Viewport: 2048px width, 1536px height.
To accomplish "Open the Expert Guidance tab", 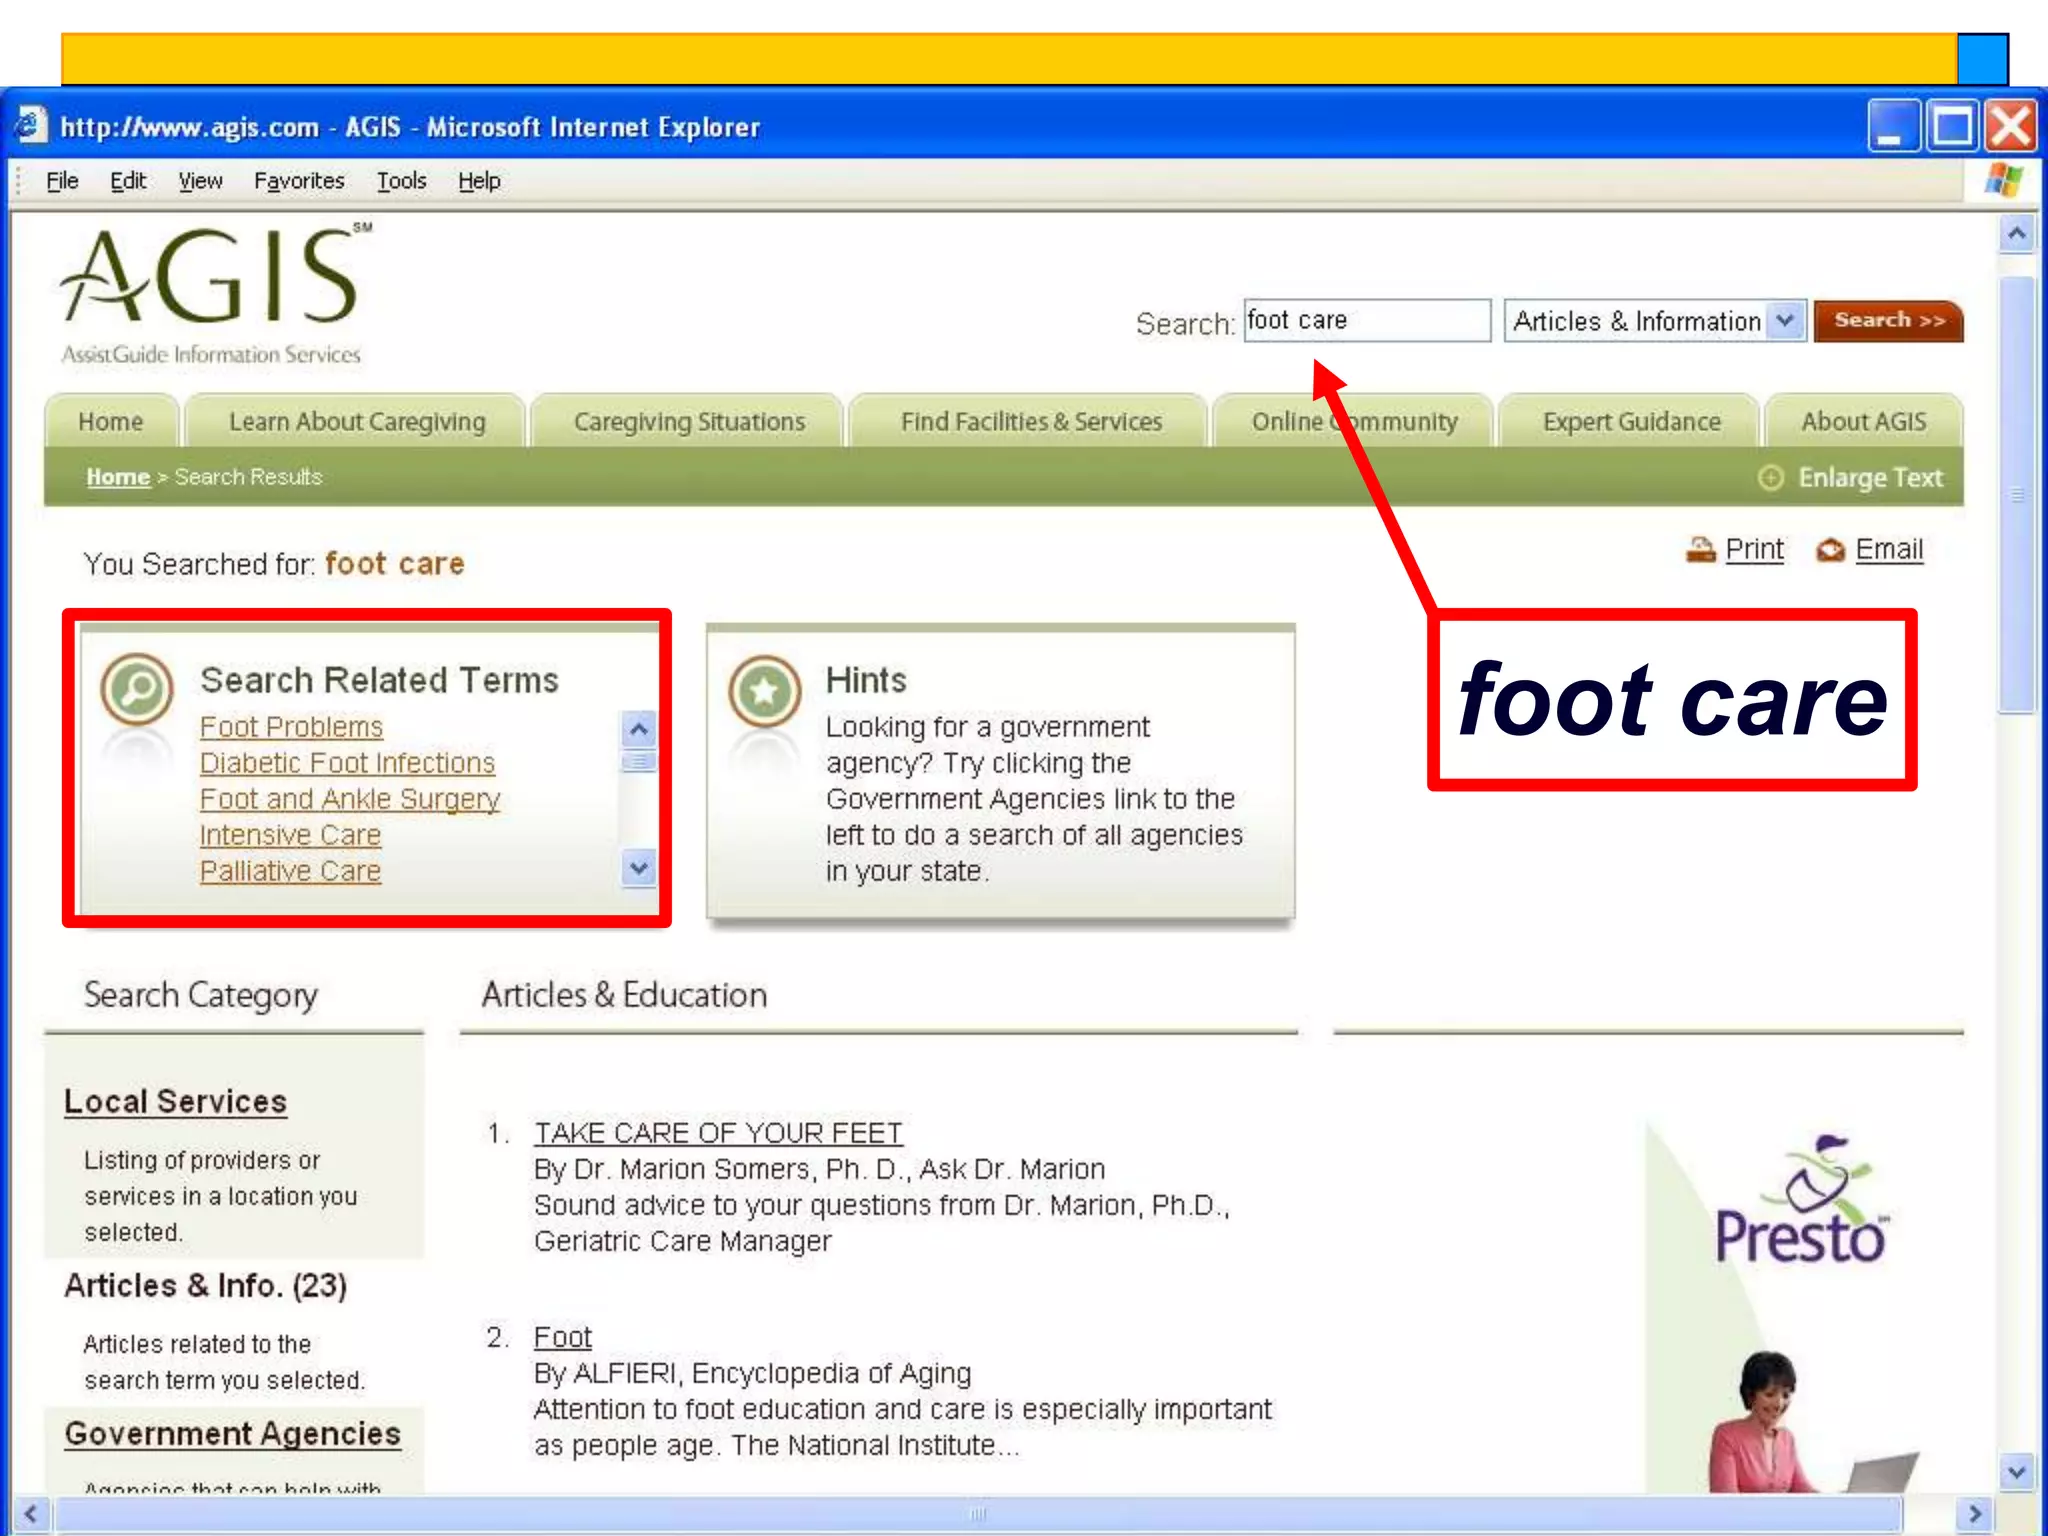I will coord(1631,421).
